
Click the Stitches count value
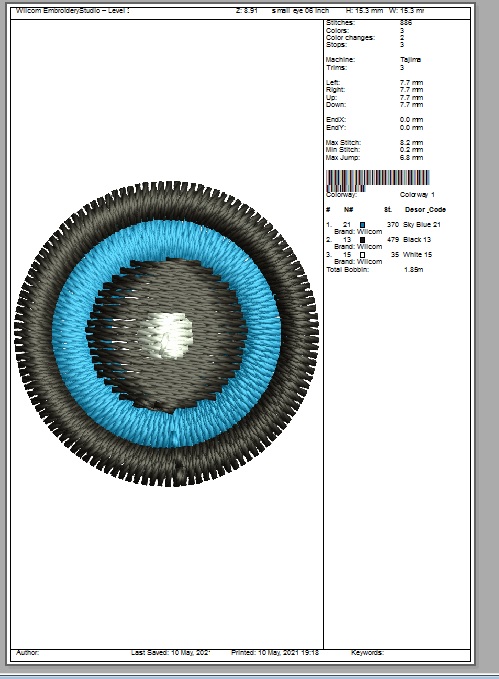pos(406,23)
